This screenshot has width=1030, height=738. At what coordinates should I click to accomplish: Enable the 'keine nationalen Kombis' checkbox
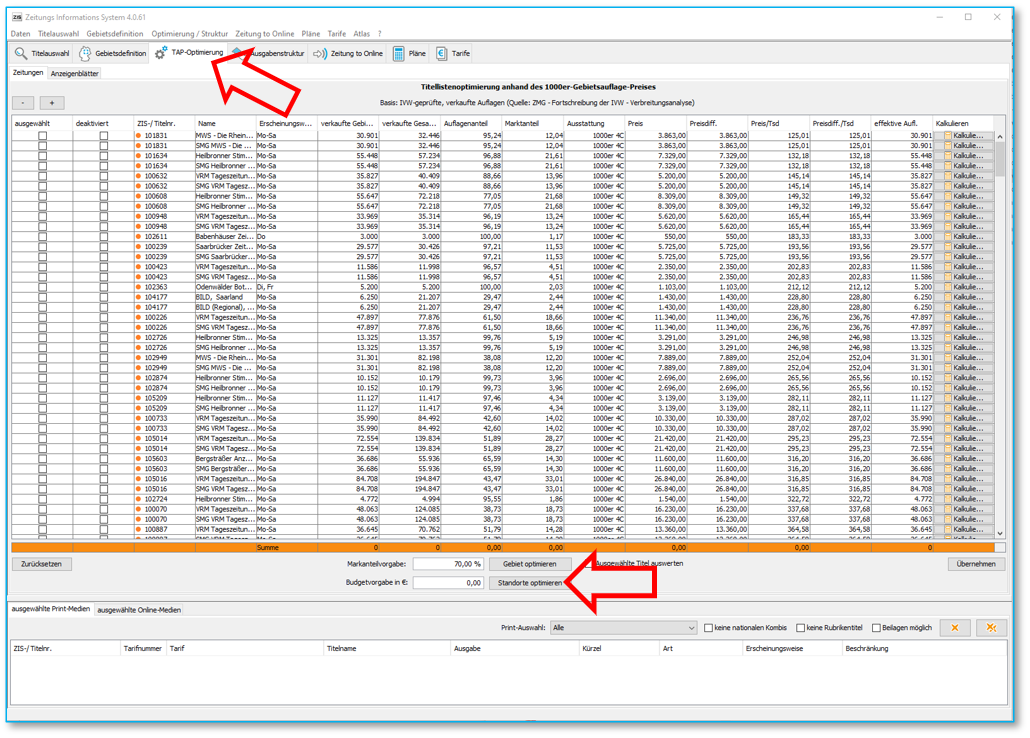coord(708,628)
